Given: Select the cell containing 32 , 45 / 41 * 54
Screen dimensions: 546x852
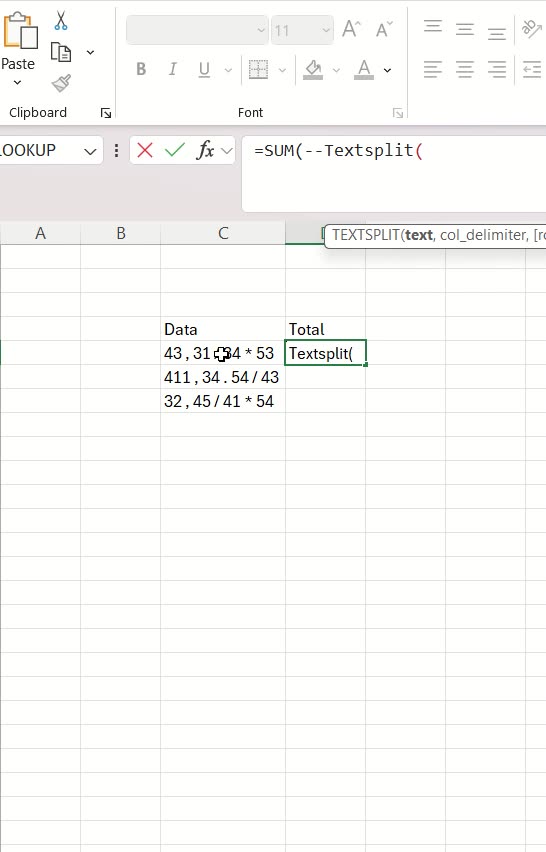Looking at the screenshot, I should pyautogui.click(x=223, y=401).
